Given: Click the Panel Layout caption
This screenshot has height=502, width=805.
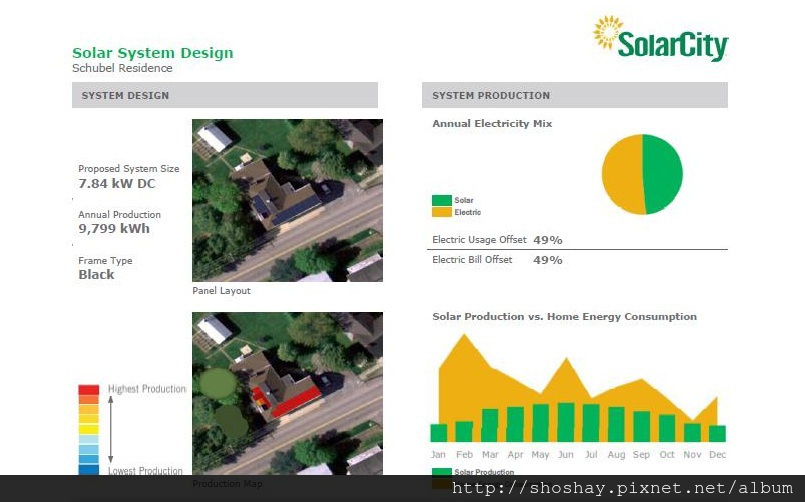Looking at the screenshot, I should pyautogui.click(x=221, y=291).
